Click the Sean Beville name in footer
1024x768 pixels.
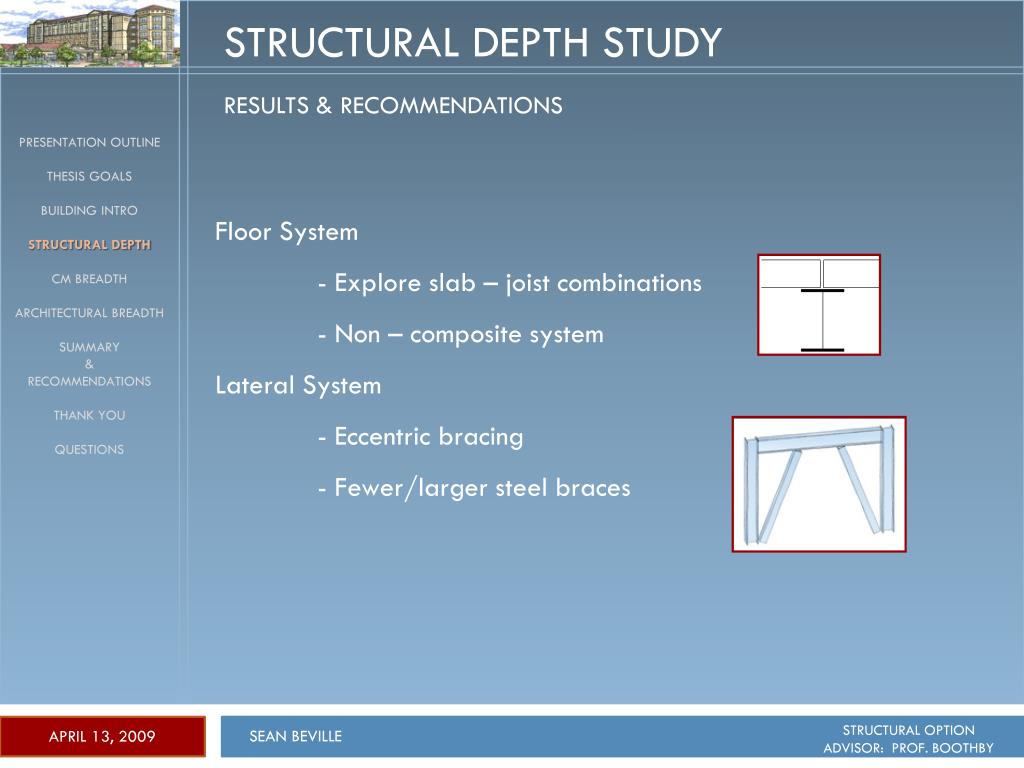point(296,737)
